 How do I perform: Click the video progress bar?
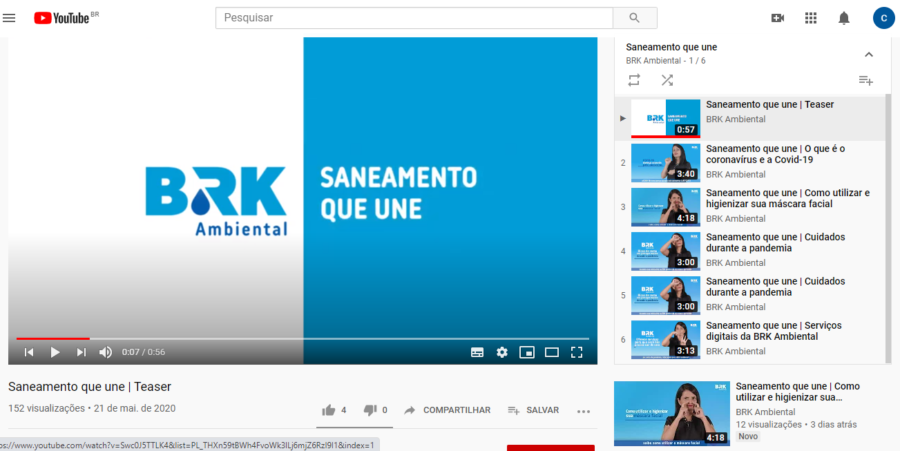click(x=300, y=339)
